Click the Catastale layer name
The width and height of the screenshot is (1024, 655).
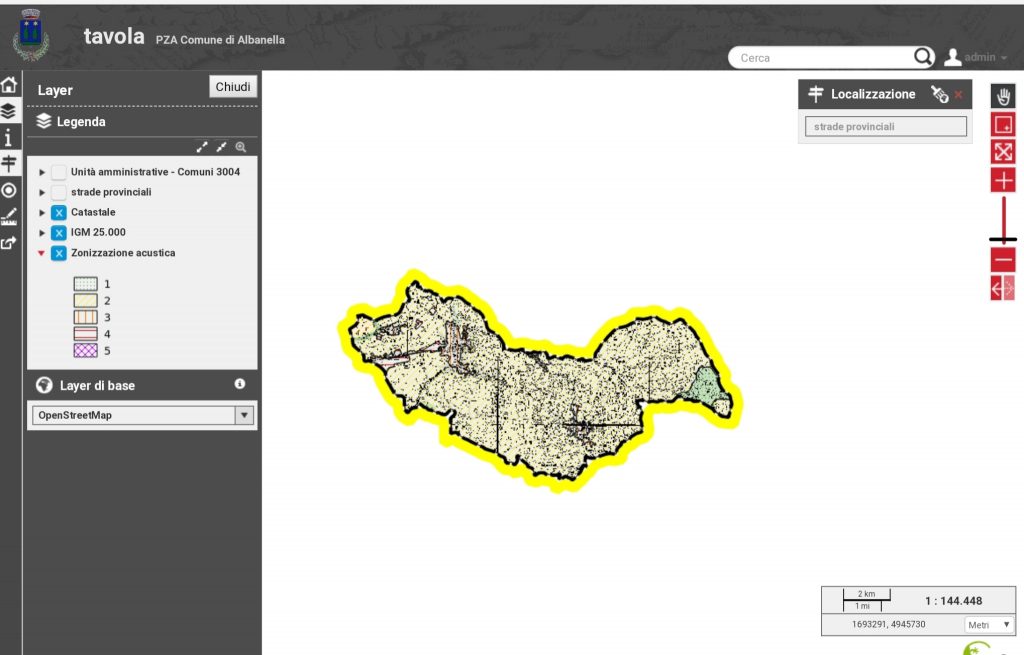(x=93, y=212)
